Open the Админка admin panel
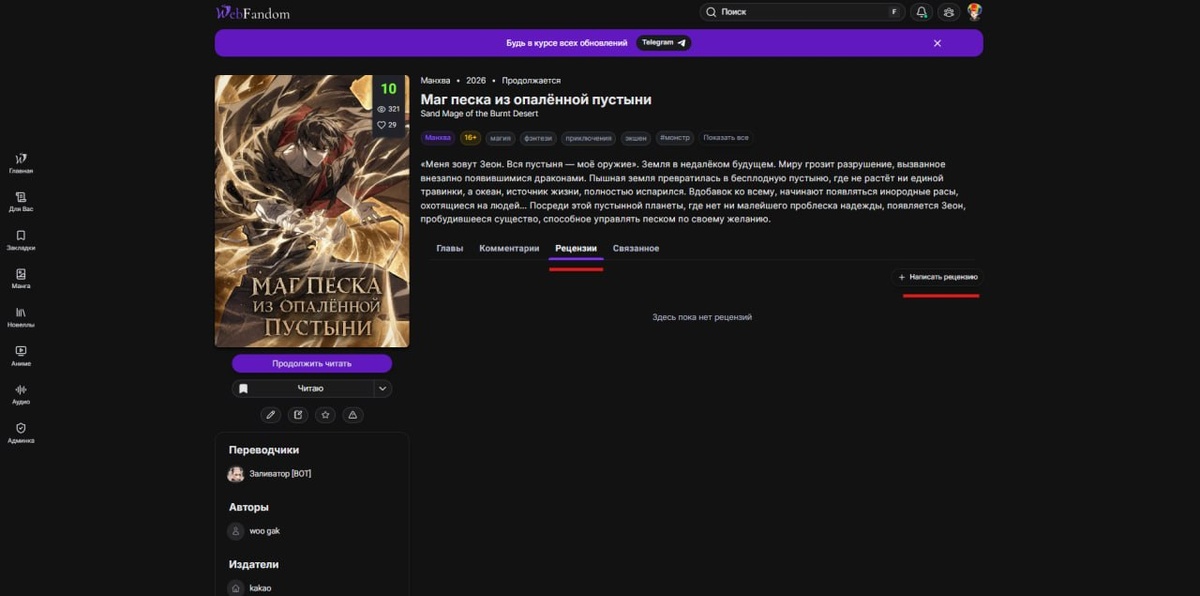The height and width of the screenshot is (596, 1200). (21, 432)
